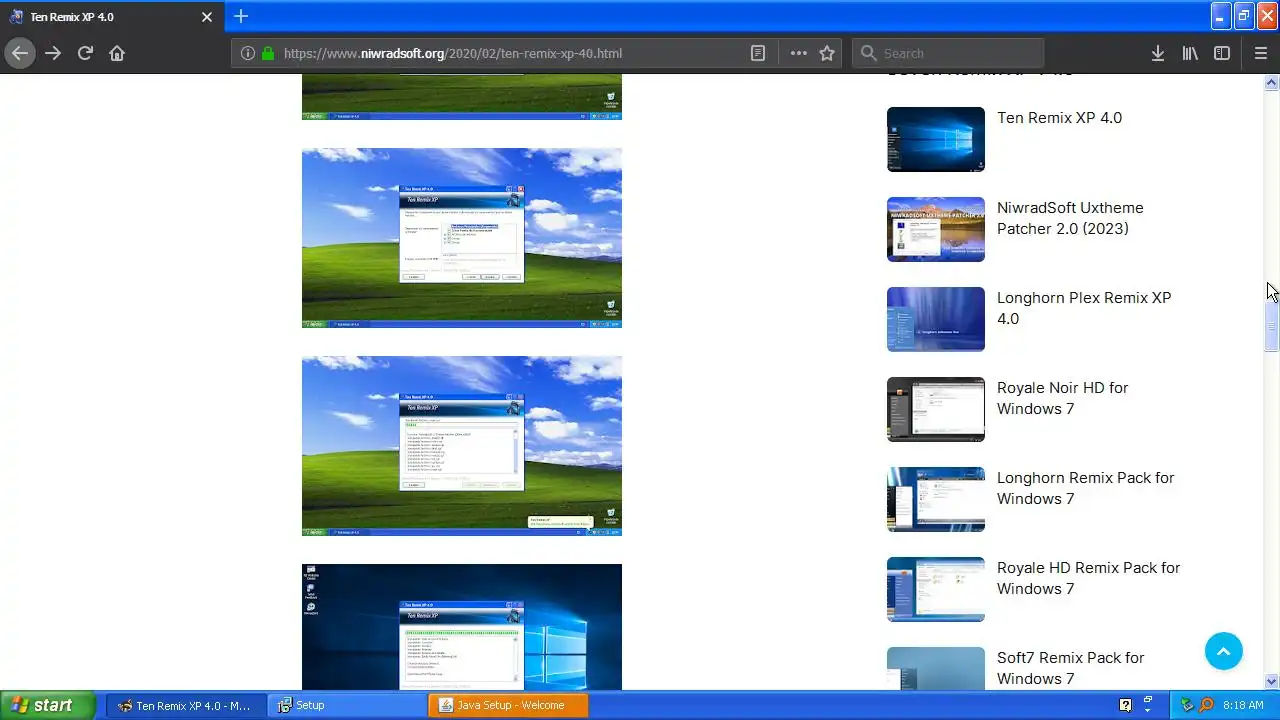The width and height of the screenshot is (1280, 720).
Task: Click the help question mark tray icon
Action: (x=1126, y=705)
